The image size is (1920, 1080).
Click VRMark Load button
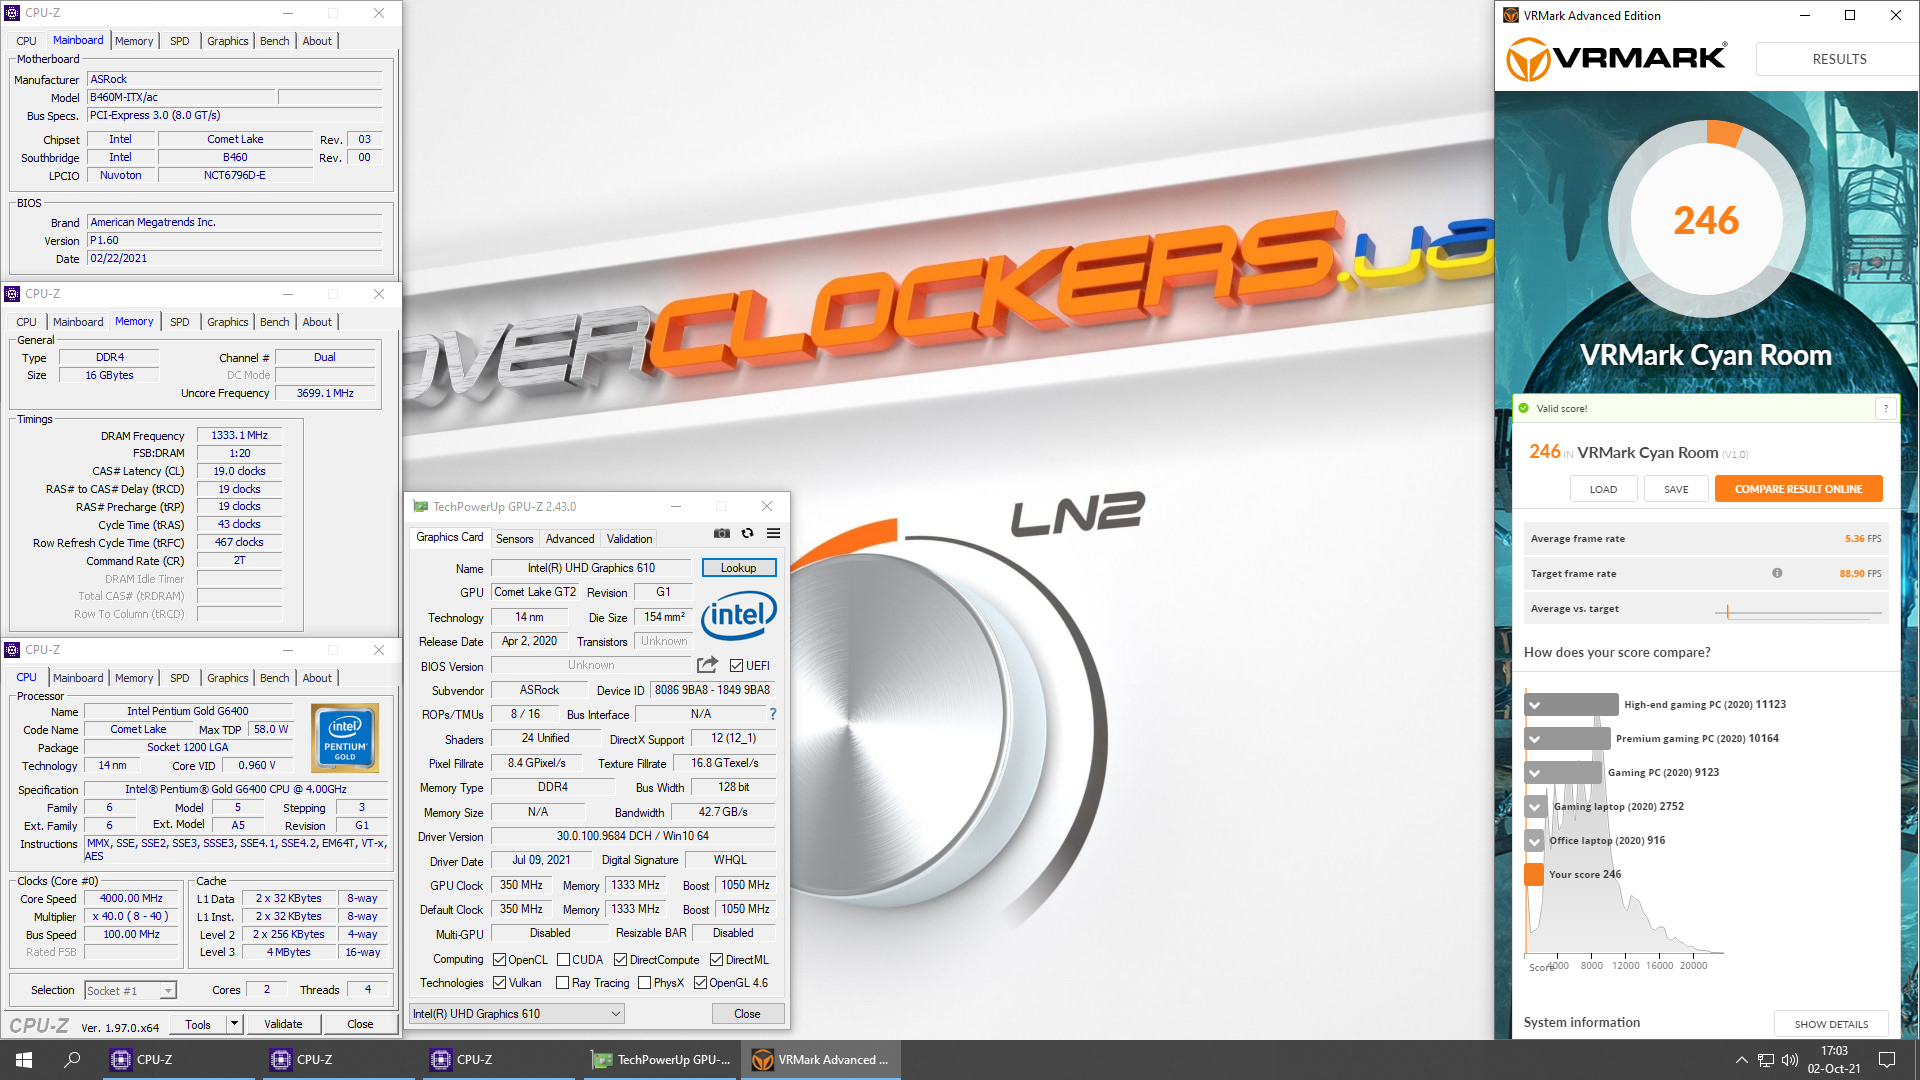coord(1603,489)
